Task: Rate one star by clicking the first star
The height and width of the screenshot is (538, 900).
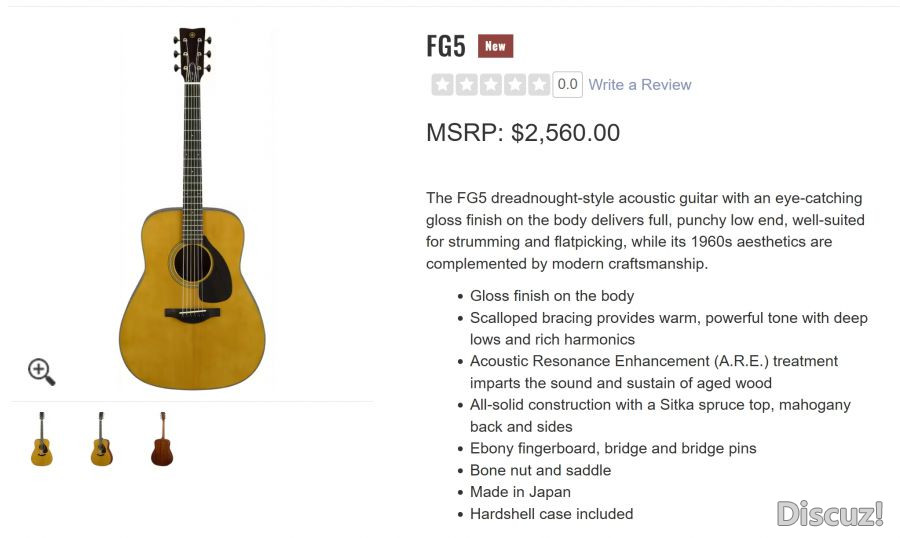Action: (442, 85)
